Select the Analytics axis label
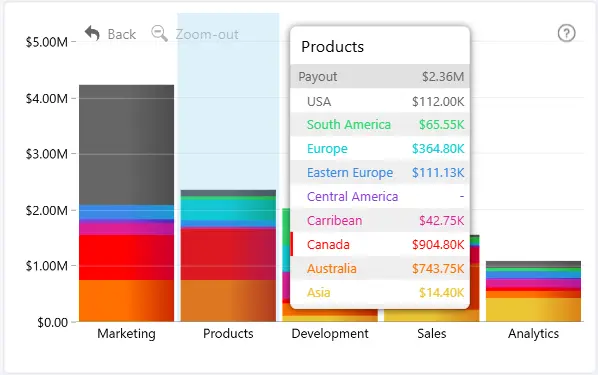Screen dimensions: 598x375 click(x=533, y=333)
